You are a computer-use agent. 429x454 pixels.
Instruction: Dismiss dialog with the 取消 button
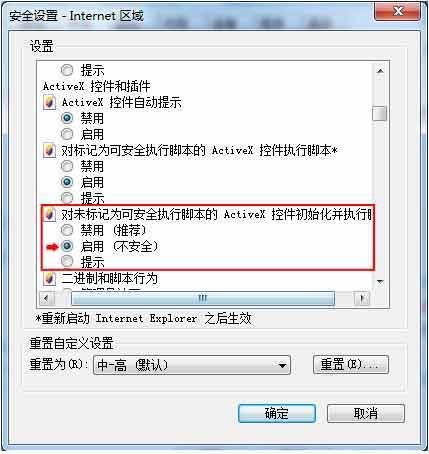[366, 414]
